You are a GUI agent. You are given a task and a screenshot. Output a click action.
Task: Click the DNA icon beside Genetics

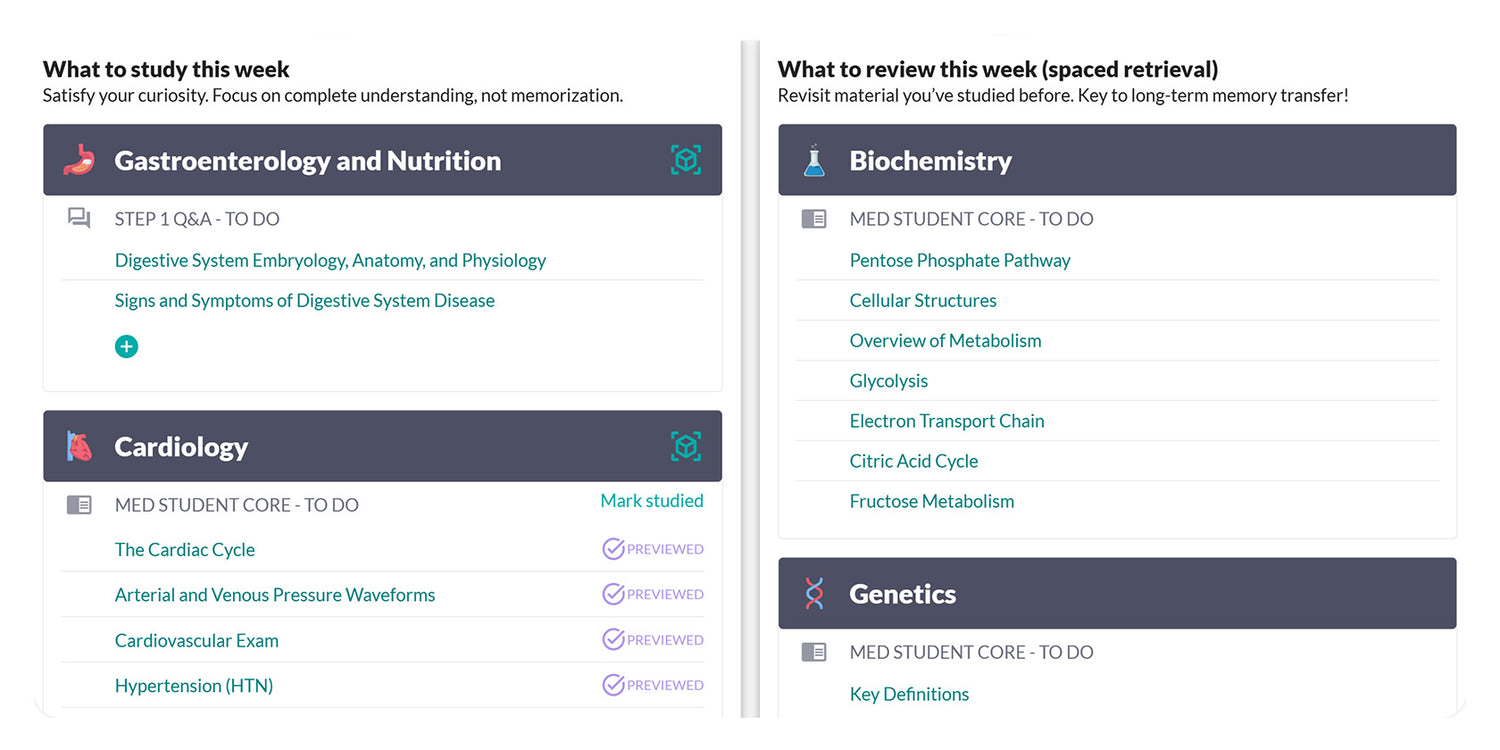coord(814,594)
